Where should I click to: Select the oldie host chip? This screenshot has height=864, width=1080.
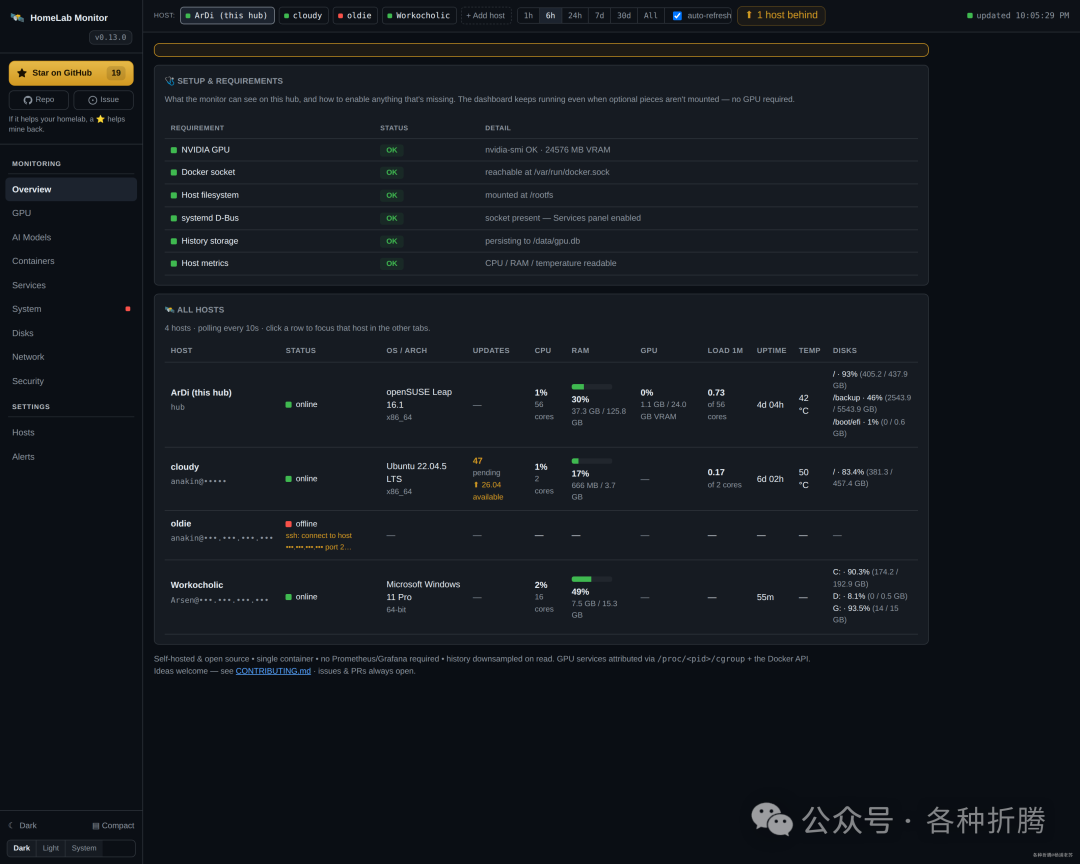pos(355,15)
